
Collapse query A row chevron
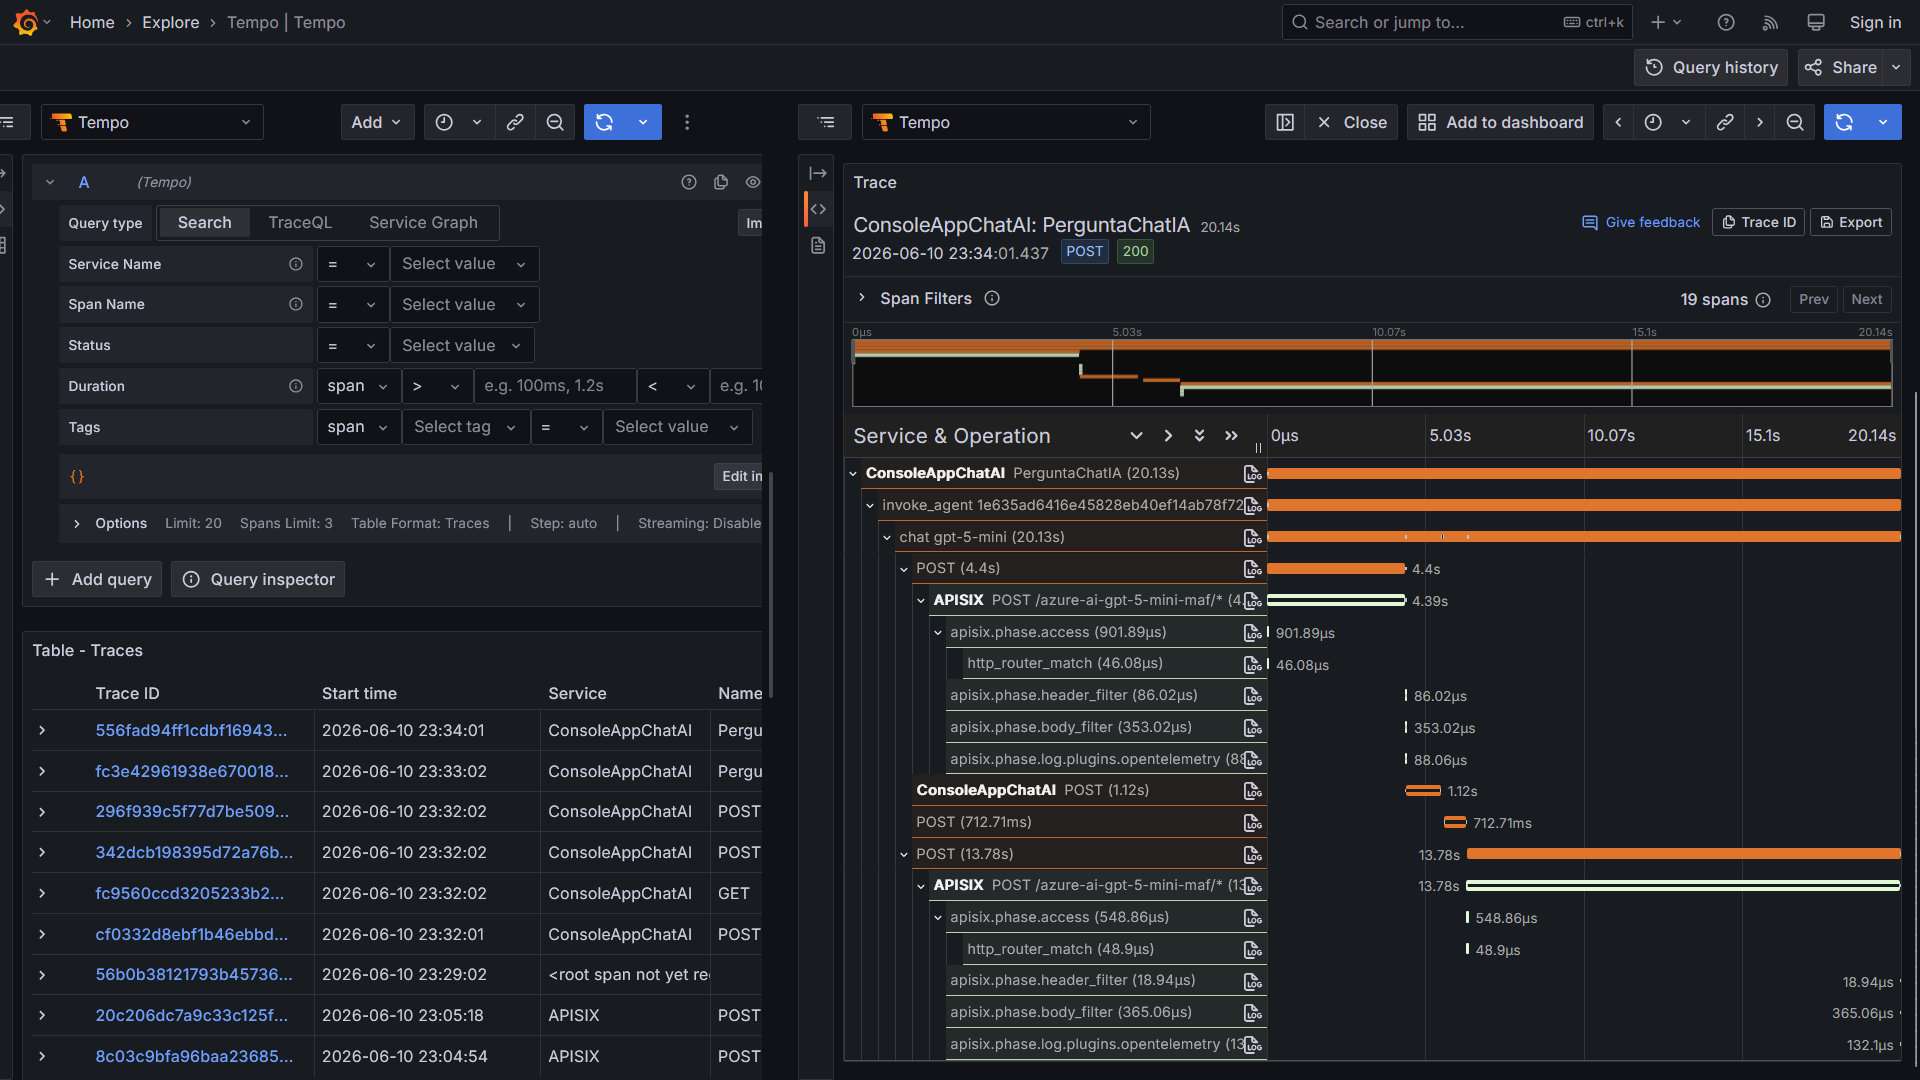50,182
